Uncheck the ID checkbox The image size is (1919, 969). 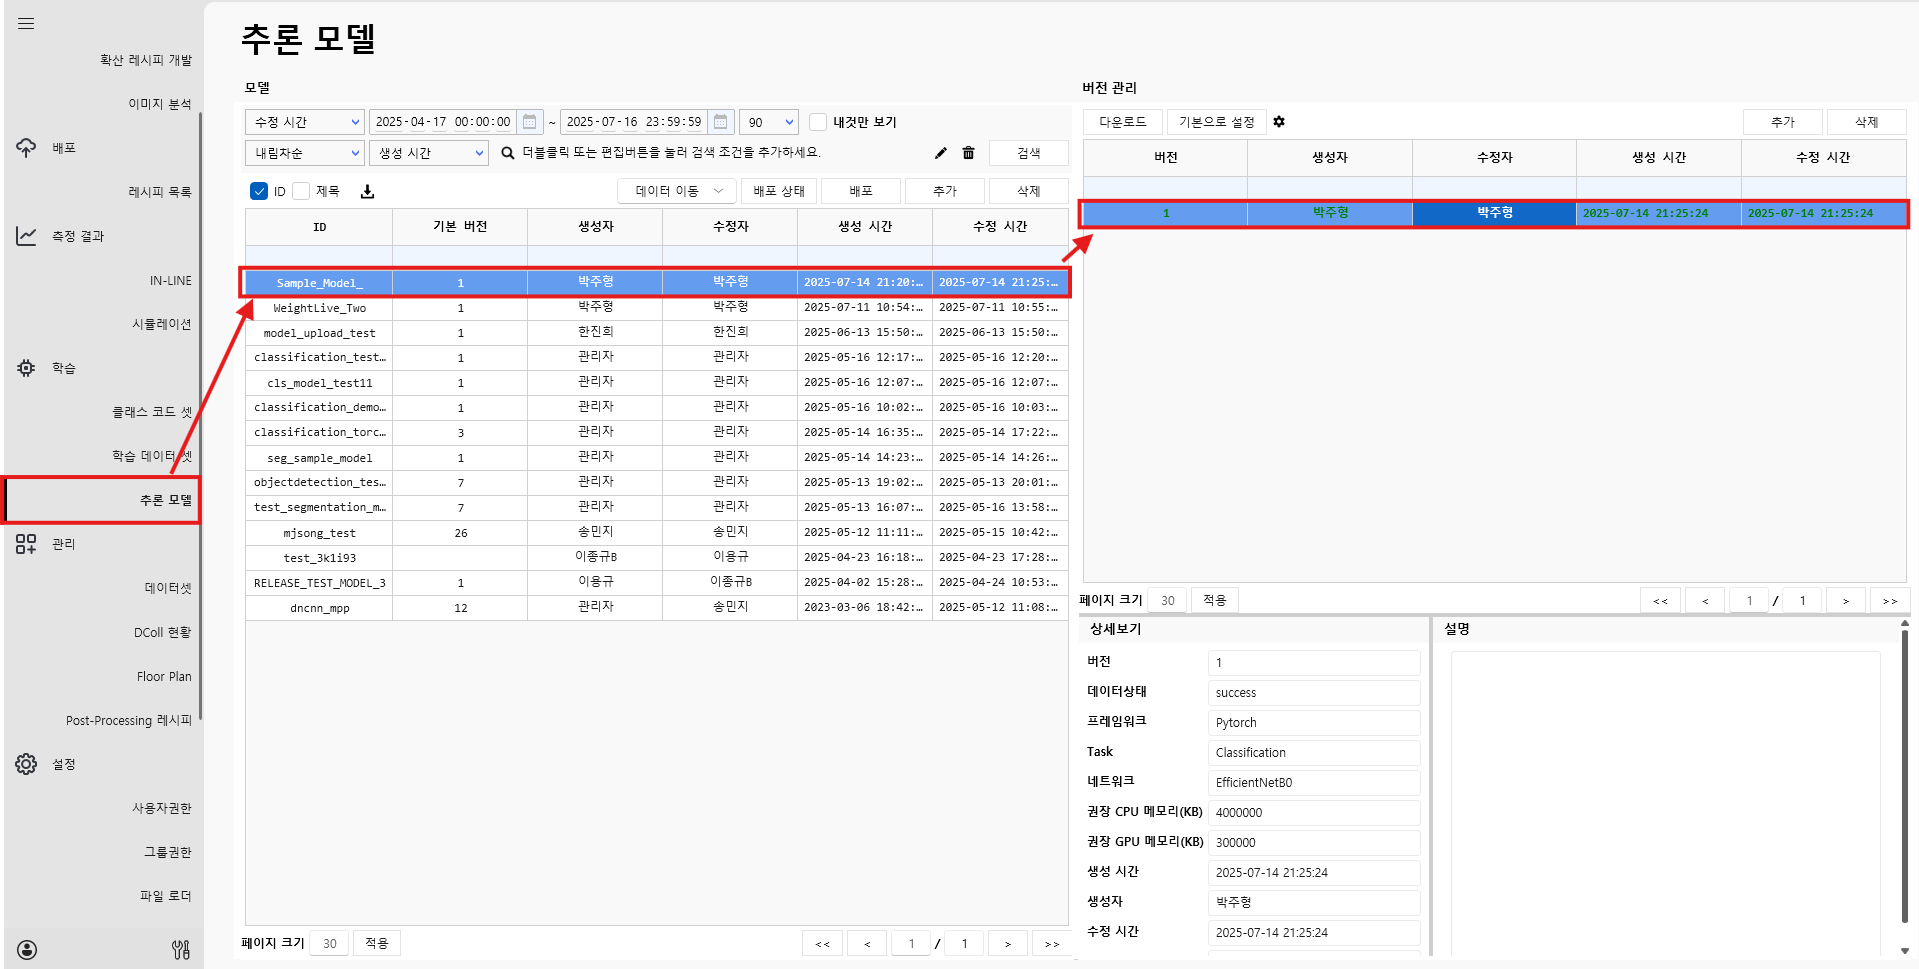pyautogui.click(x=259, y=191)
